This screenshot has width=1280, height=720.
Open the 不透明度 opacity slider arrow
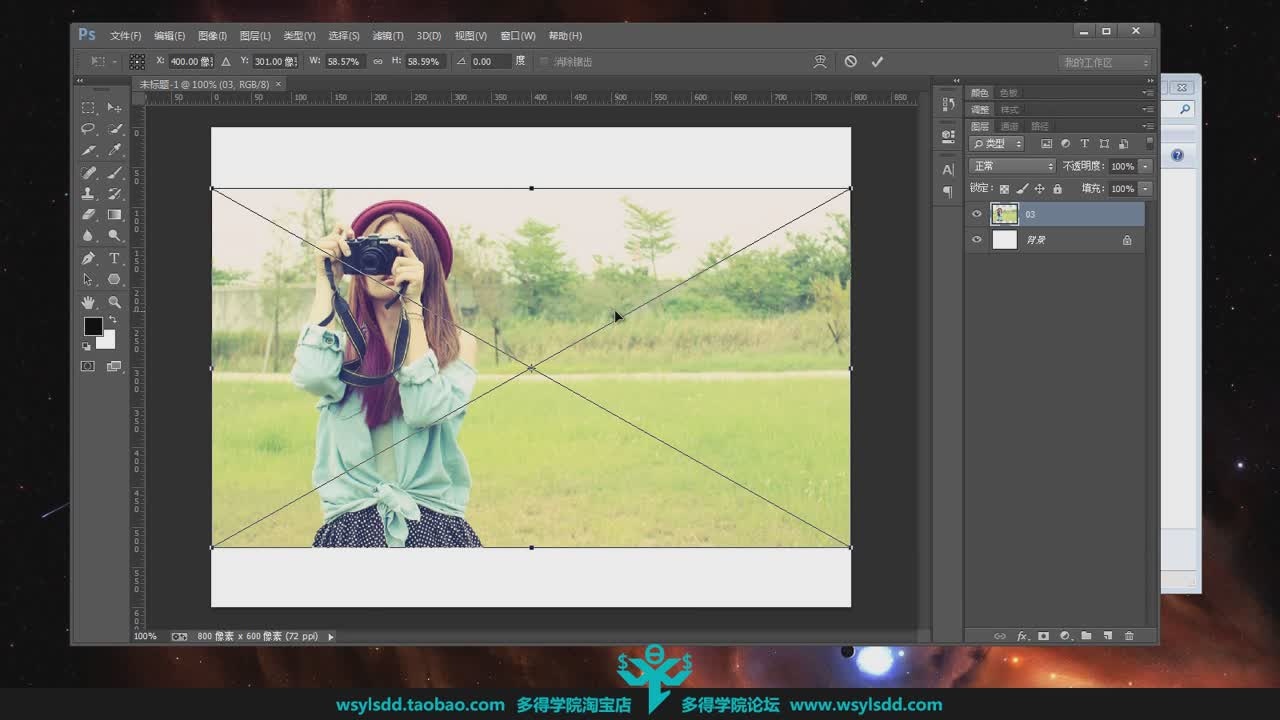(x=1146, y=166)
